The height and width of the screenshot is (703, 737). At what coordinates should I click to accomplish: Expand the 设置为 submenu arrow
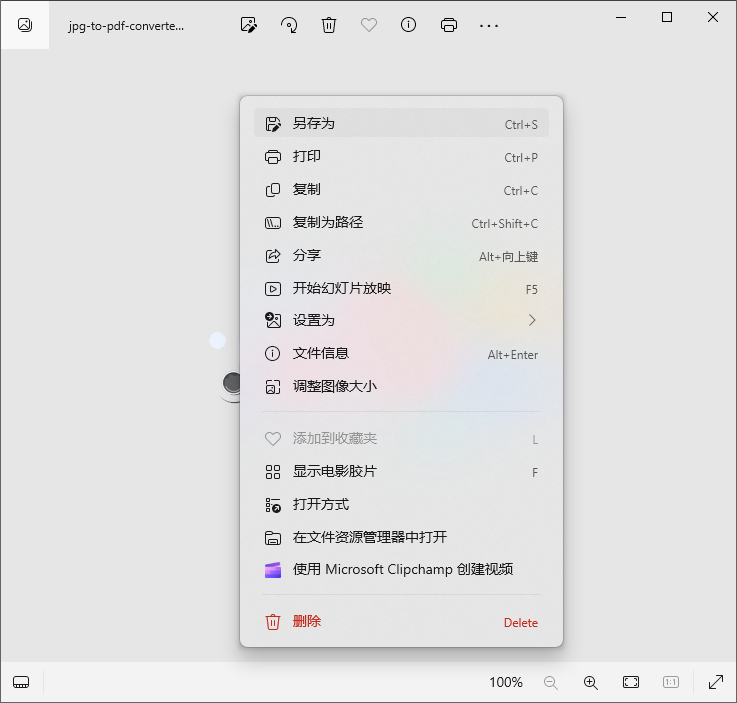click(532, 320)
